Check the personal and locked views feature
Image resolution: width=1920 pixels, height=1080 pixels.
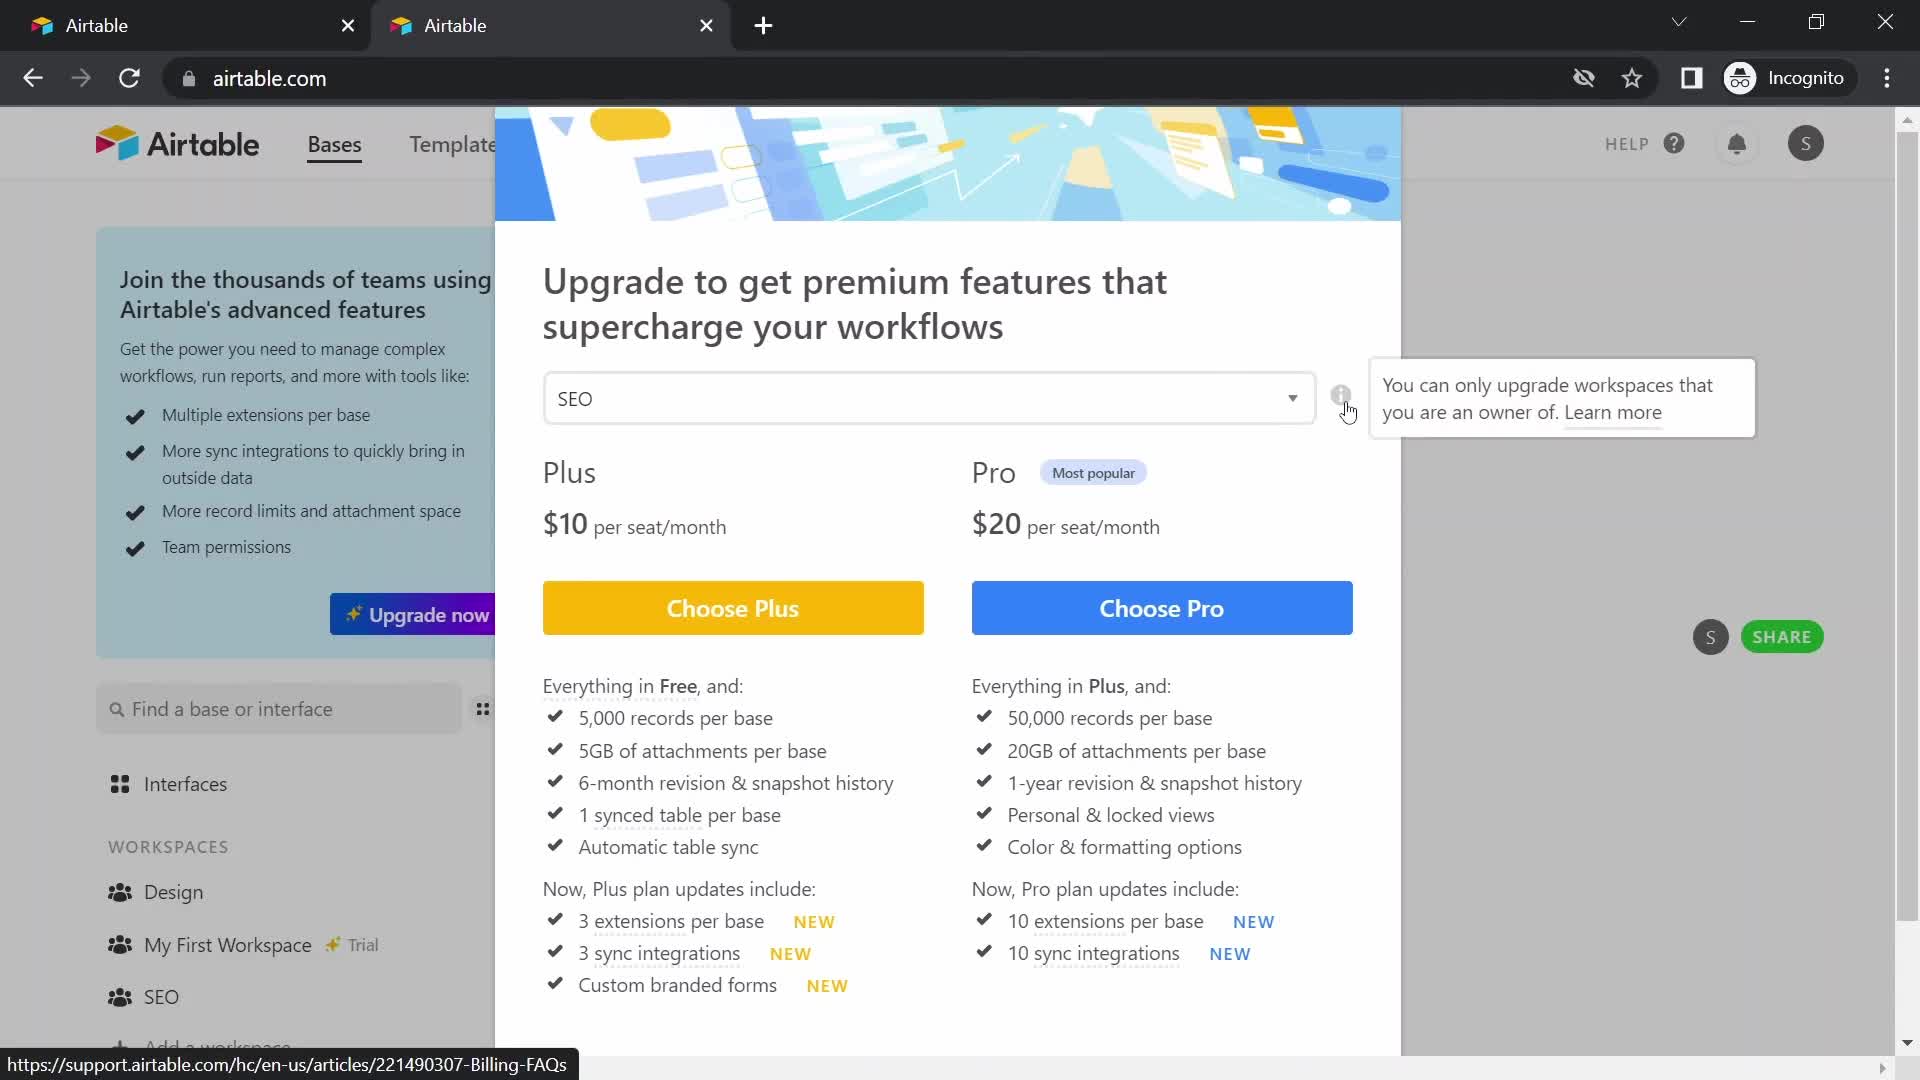click(x=1109, y=814)
